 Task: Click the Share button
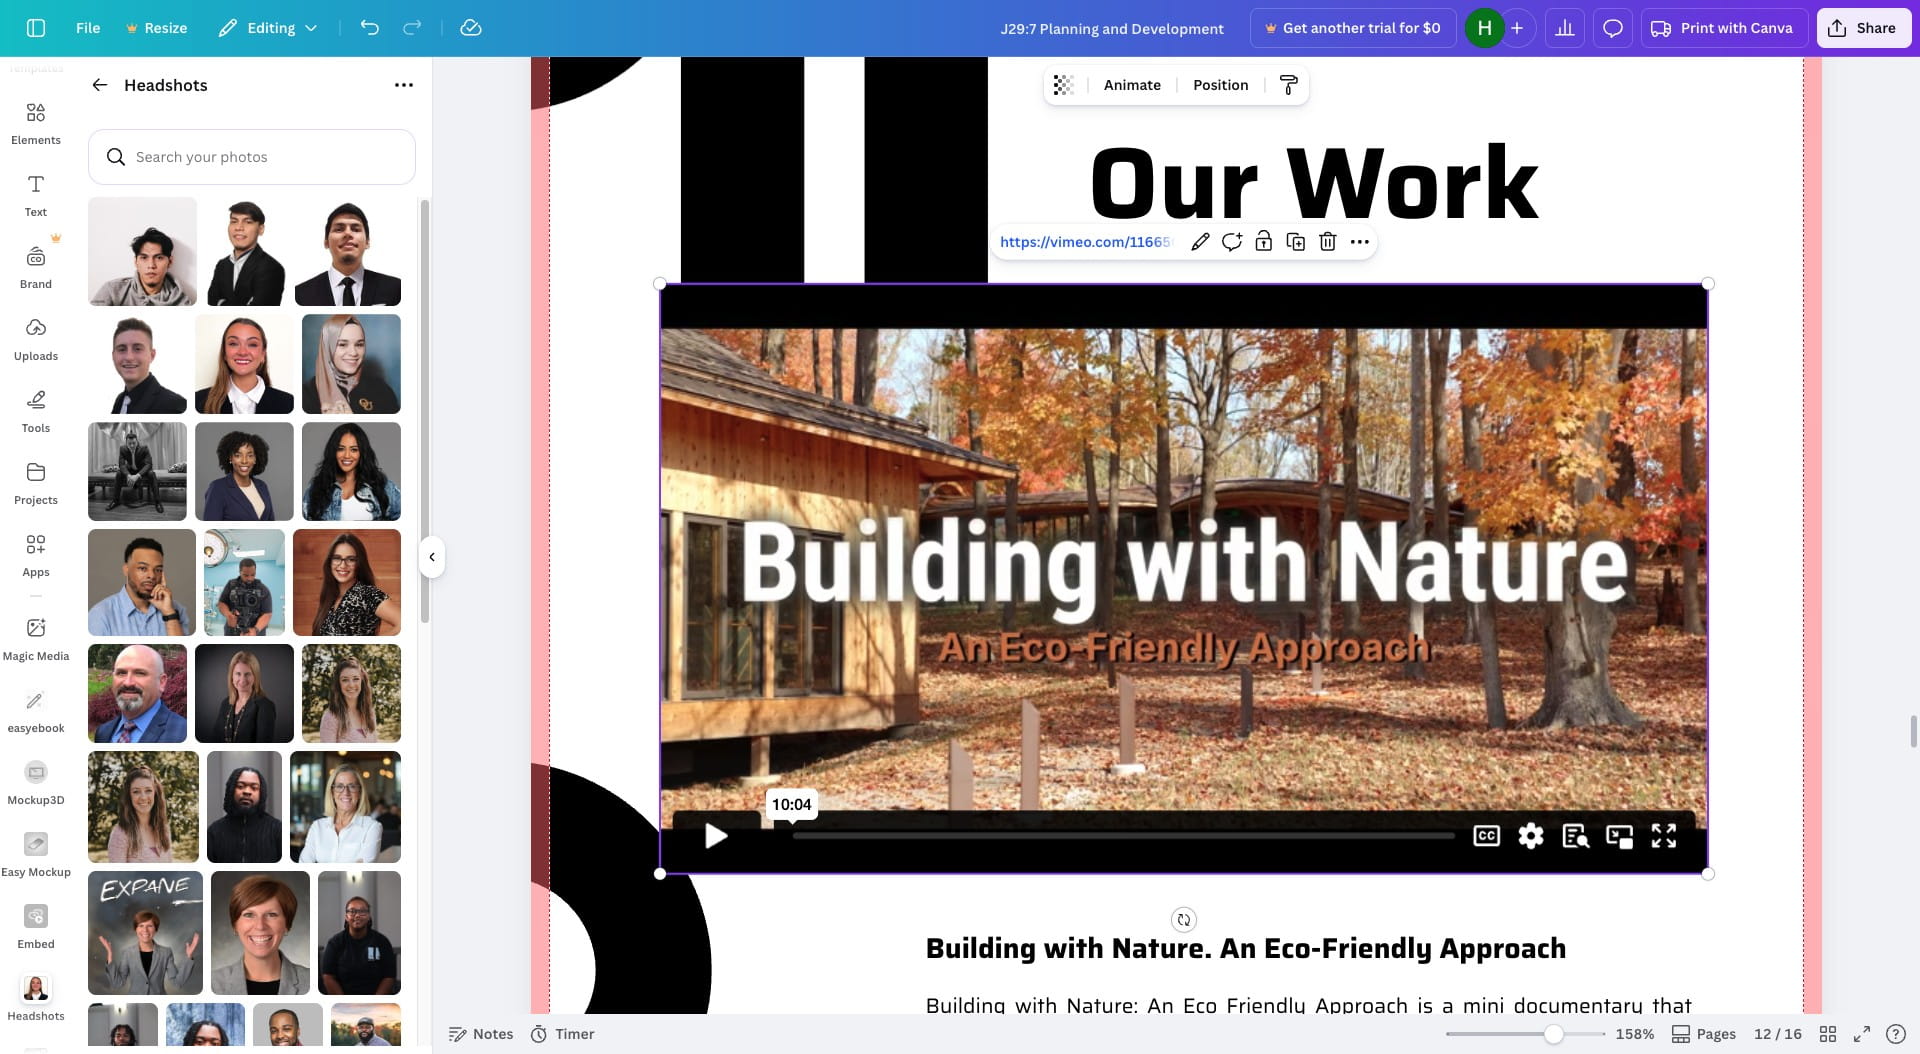tap(1863, 28)
